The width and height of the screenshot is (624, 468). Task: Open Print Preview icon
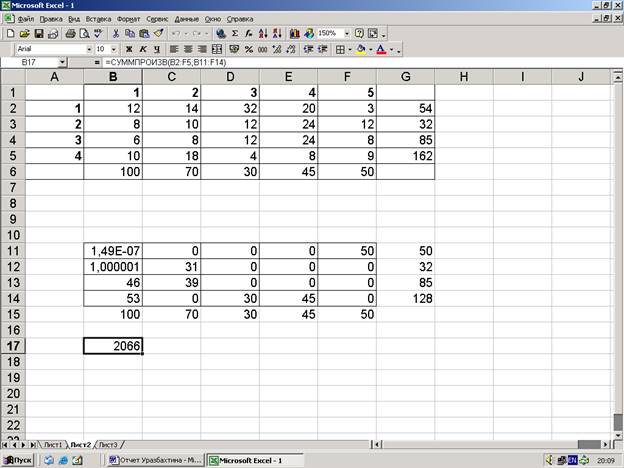(84, 34)
